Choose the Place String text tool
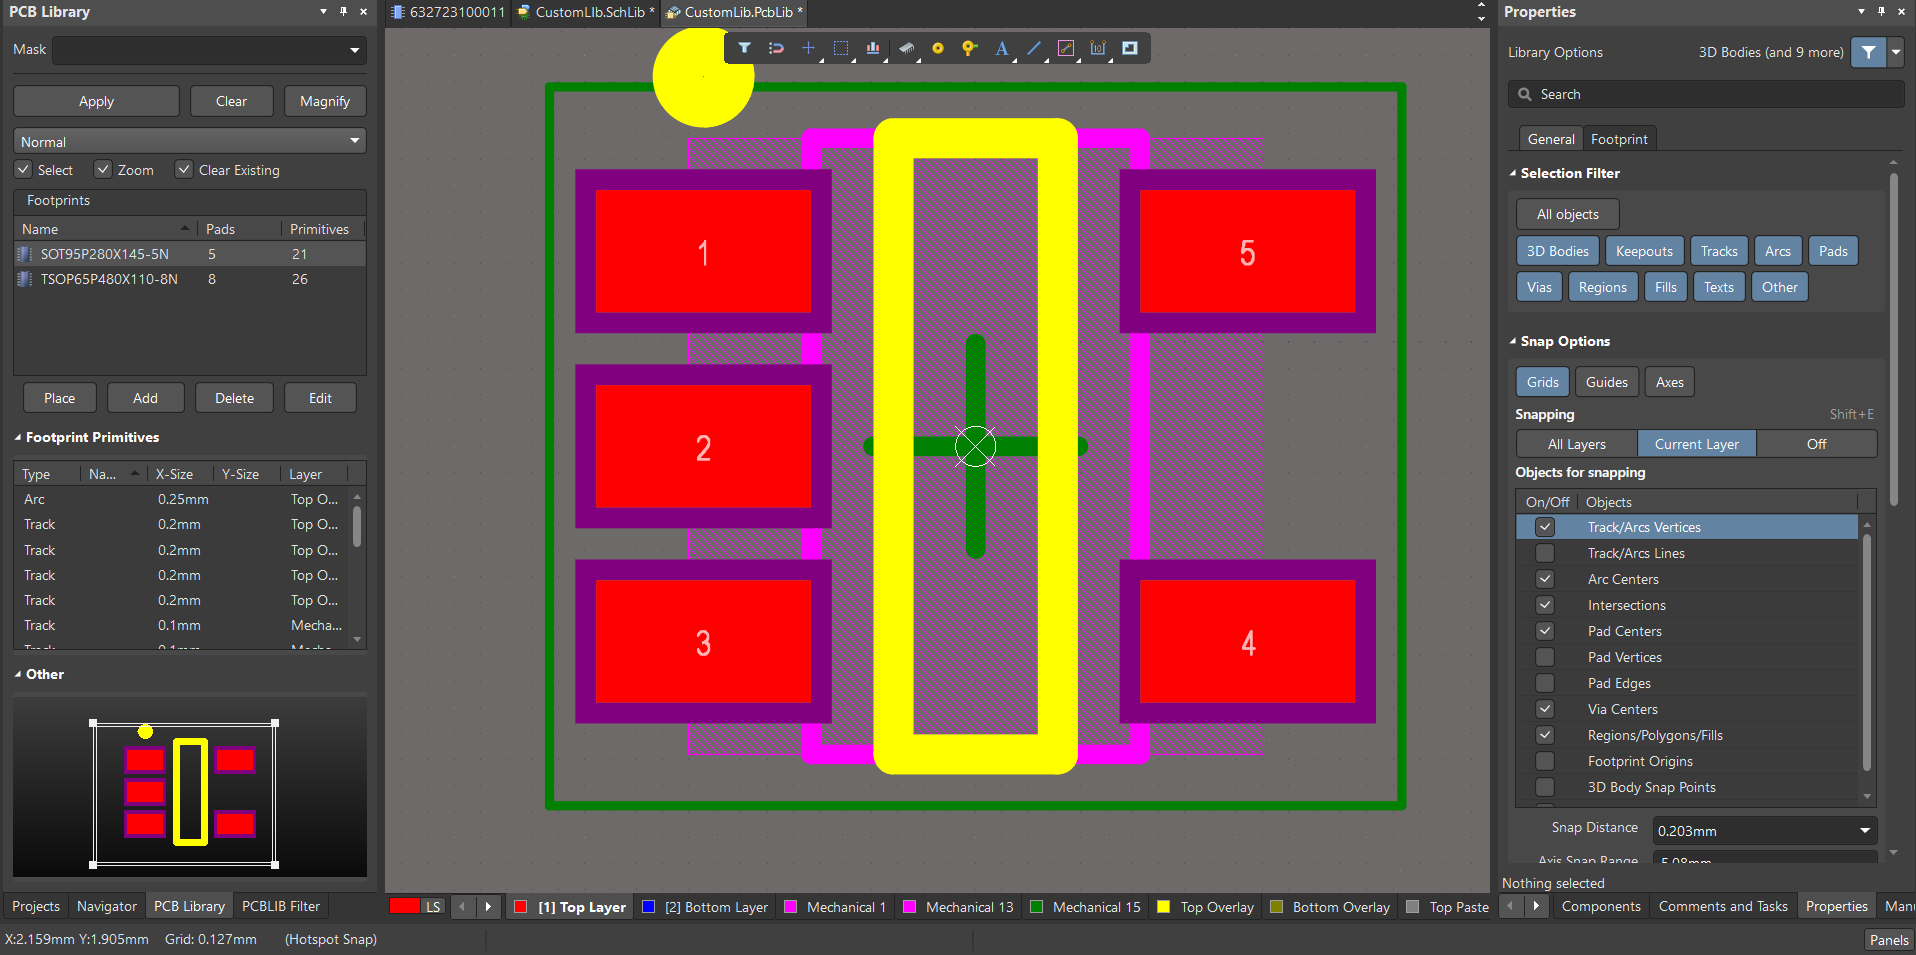 click(1001, 48)
